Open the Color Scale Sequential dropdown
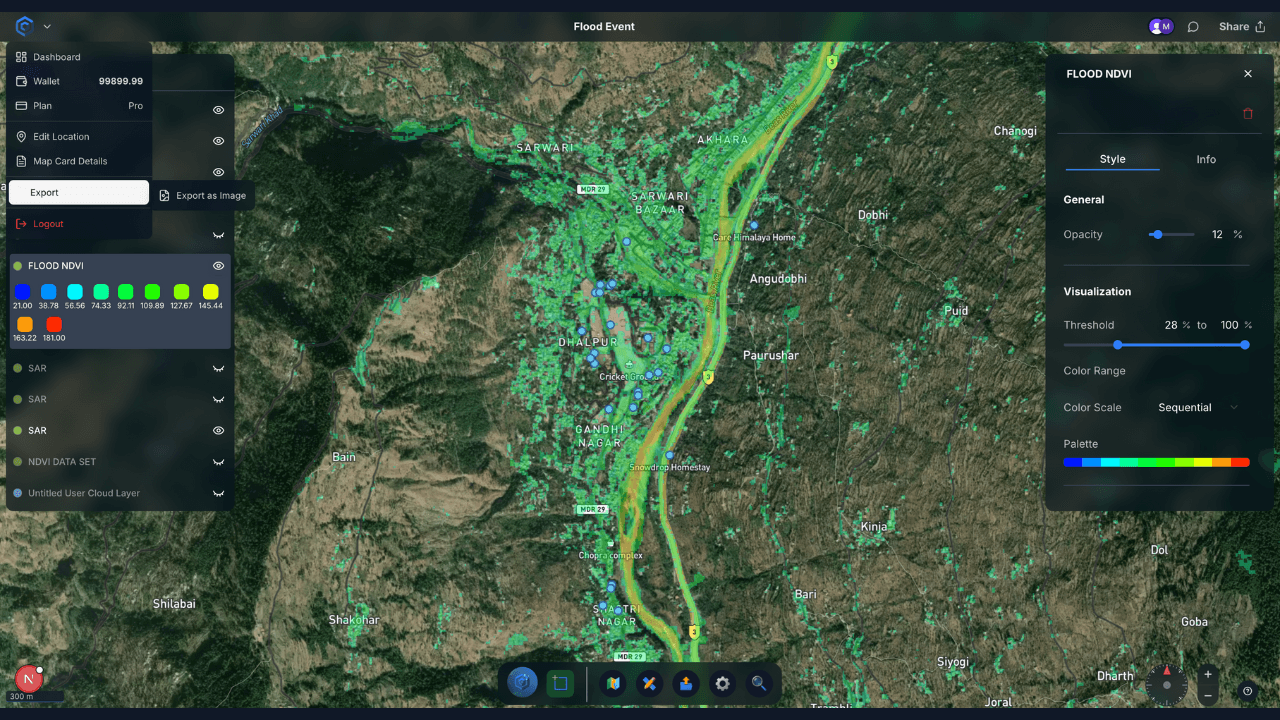 point(1197,408)
